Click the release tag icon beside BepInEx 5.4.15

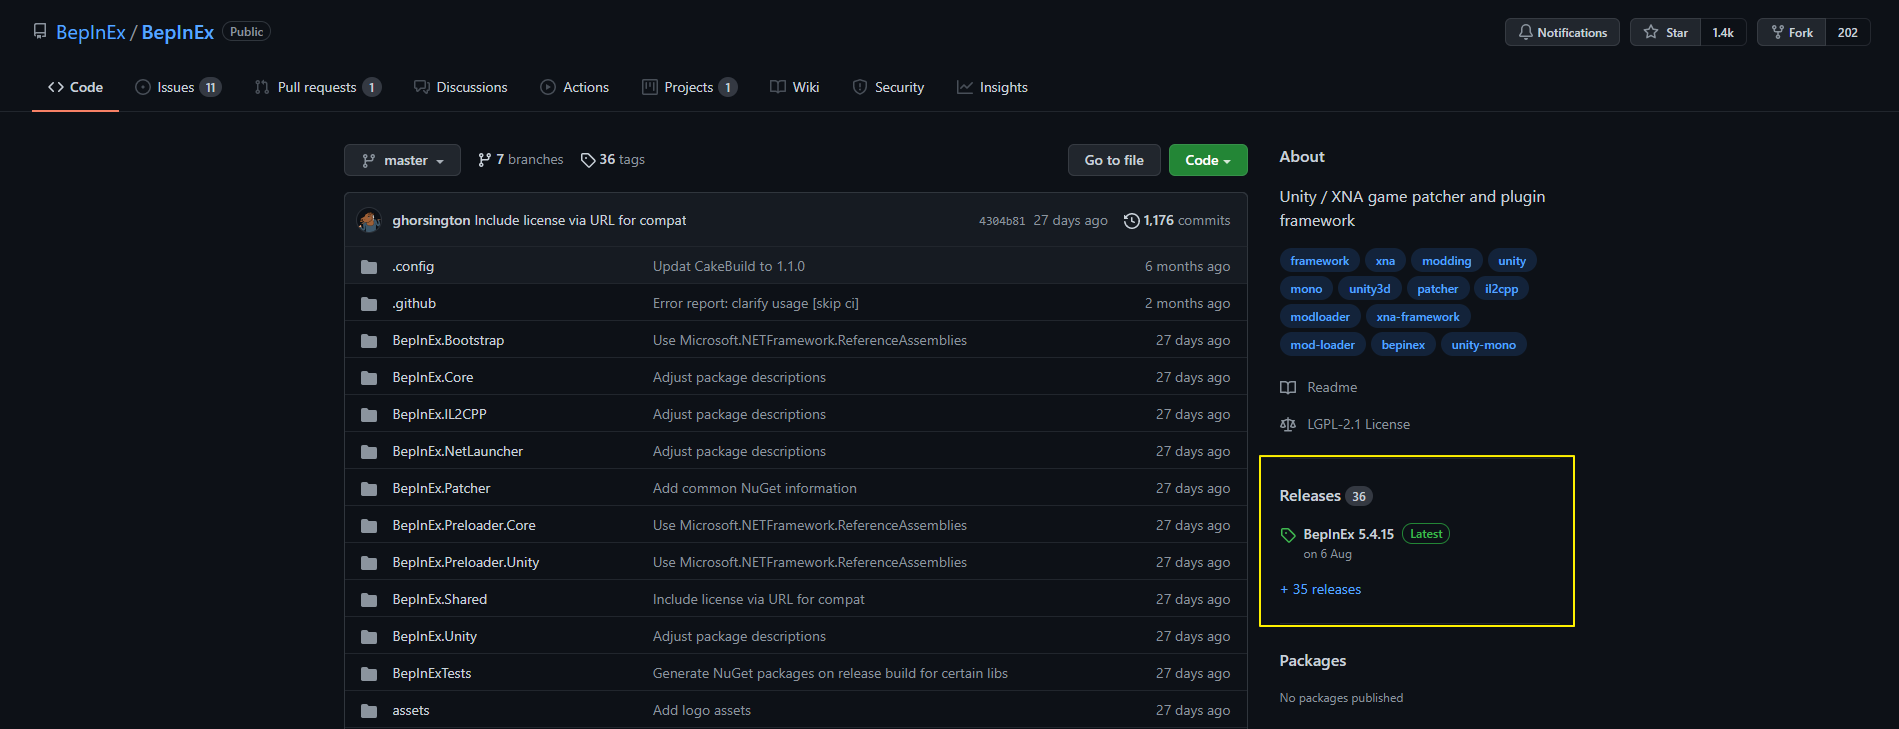1288,535
